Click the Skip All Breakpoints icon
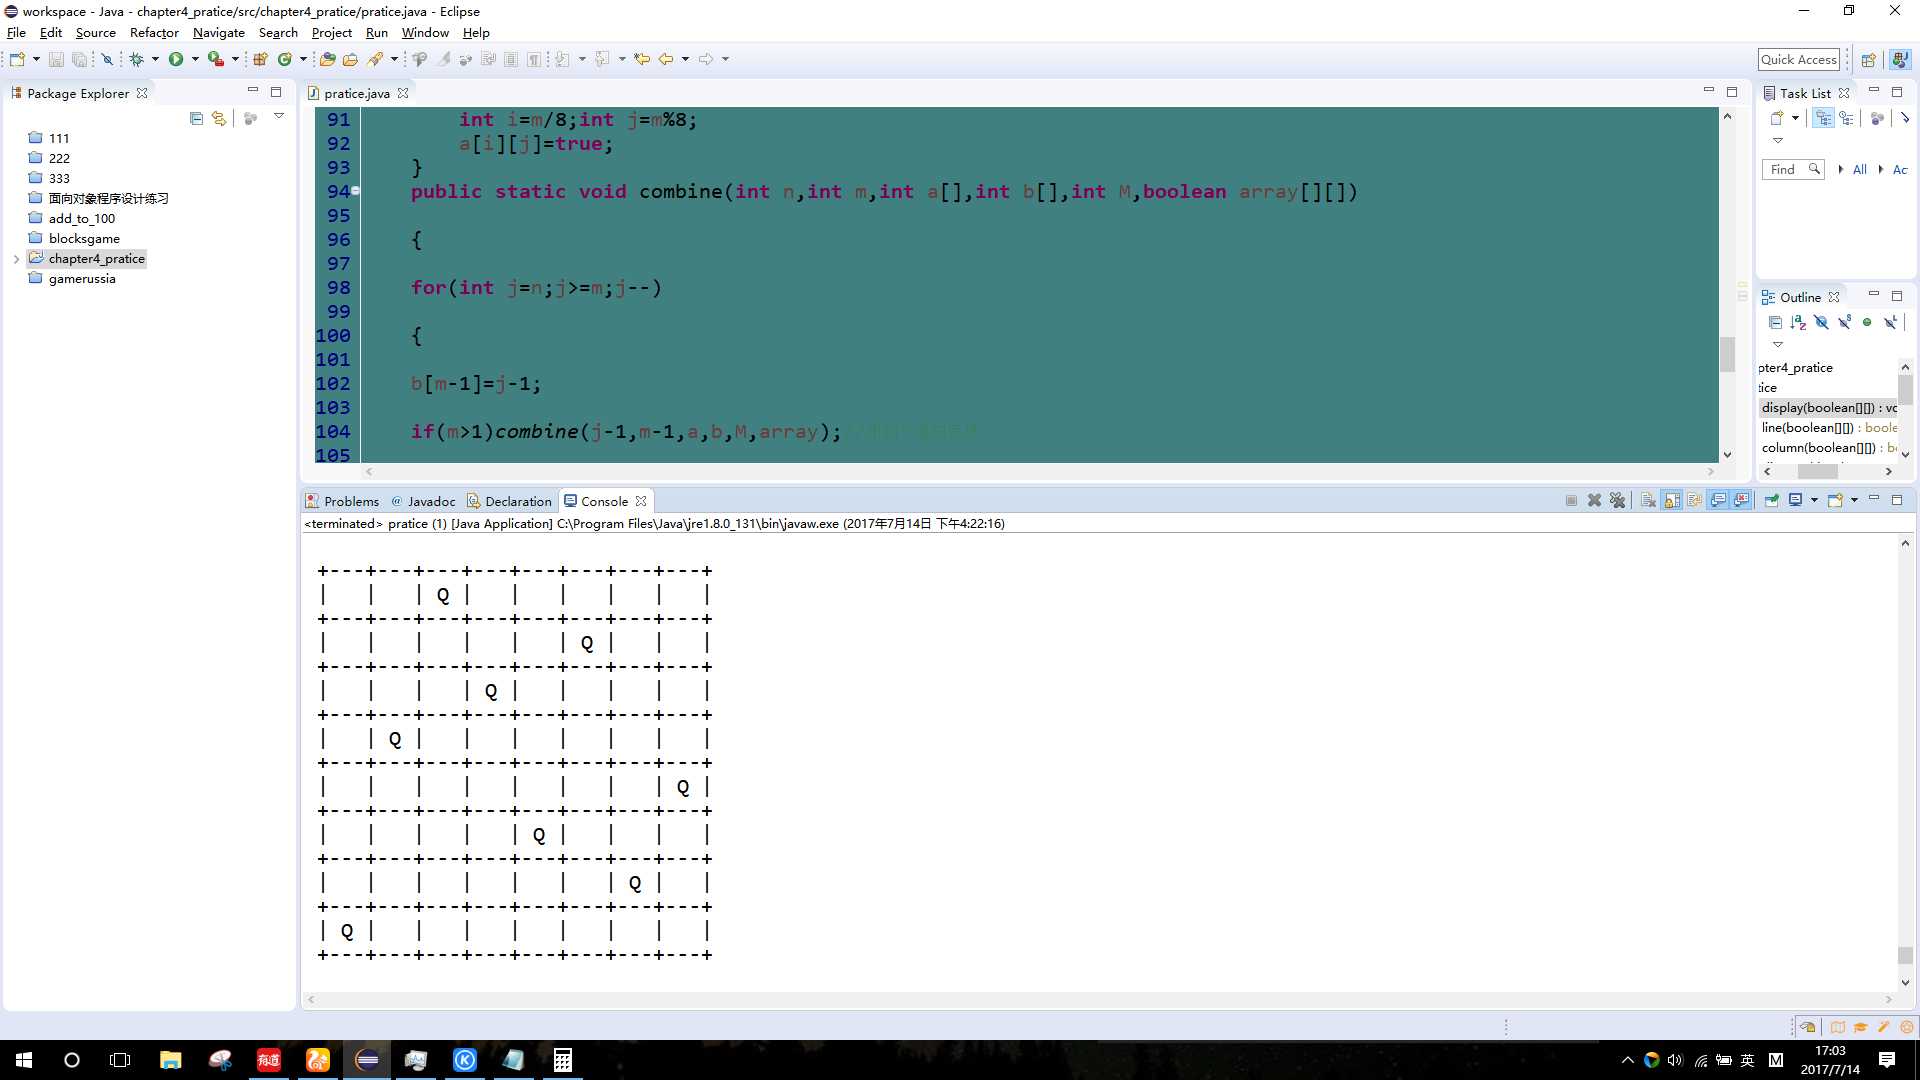 click(x=107, y=59)
